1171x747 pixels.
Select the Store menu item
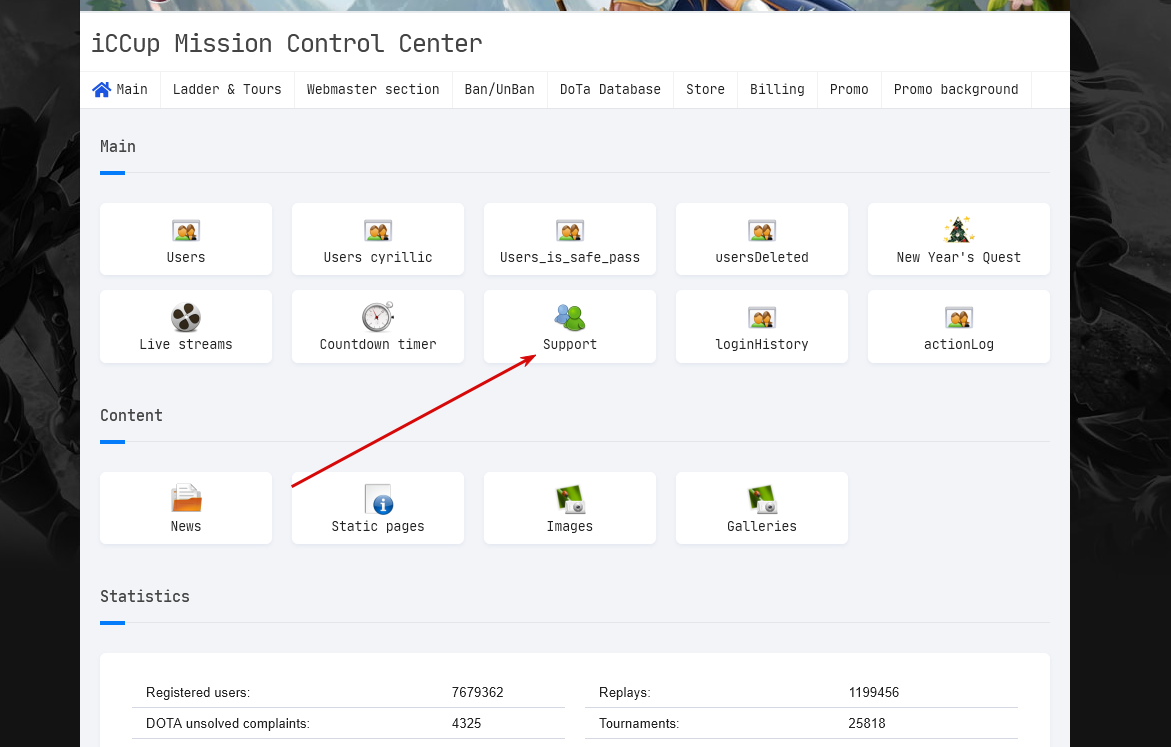[705, 90]
